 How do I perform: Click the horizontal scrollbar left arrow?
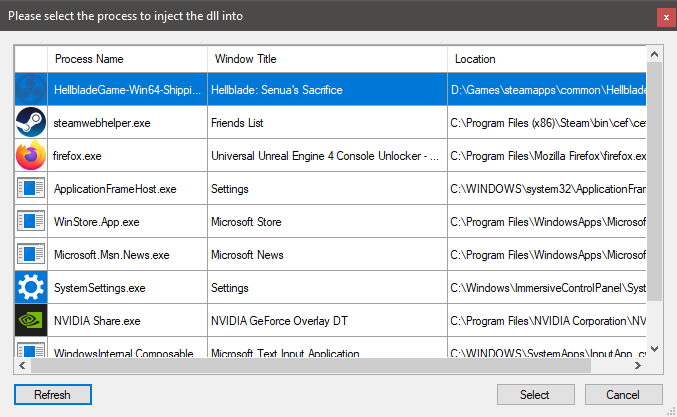[x=23, y=366]
